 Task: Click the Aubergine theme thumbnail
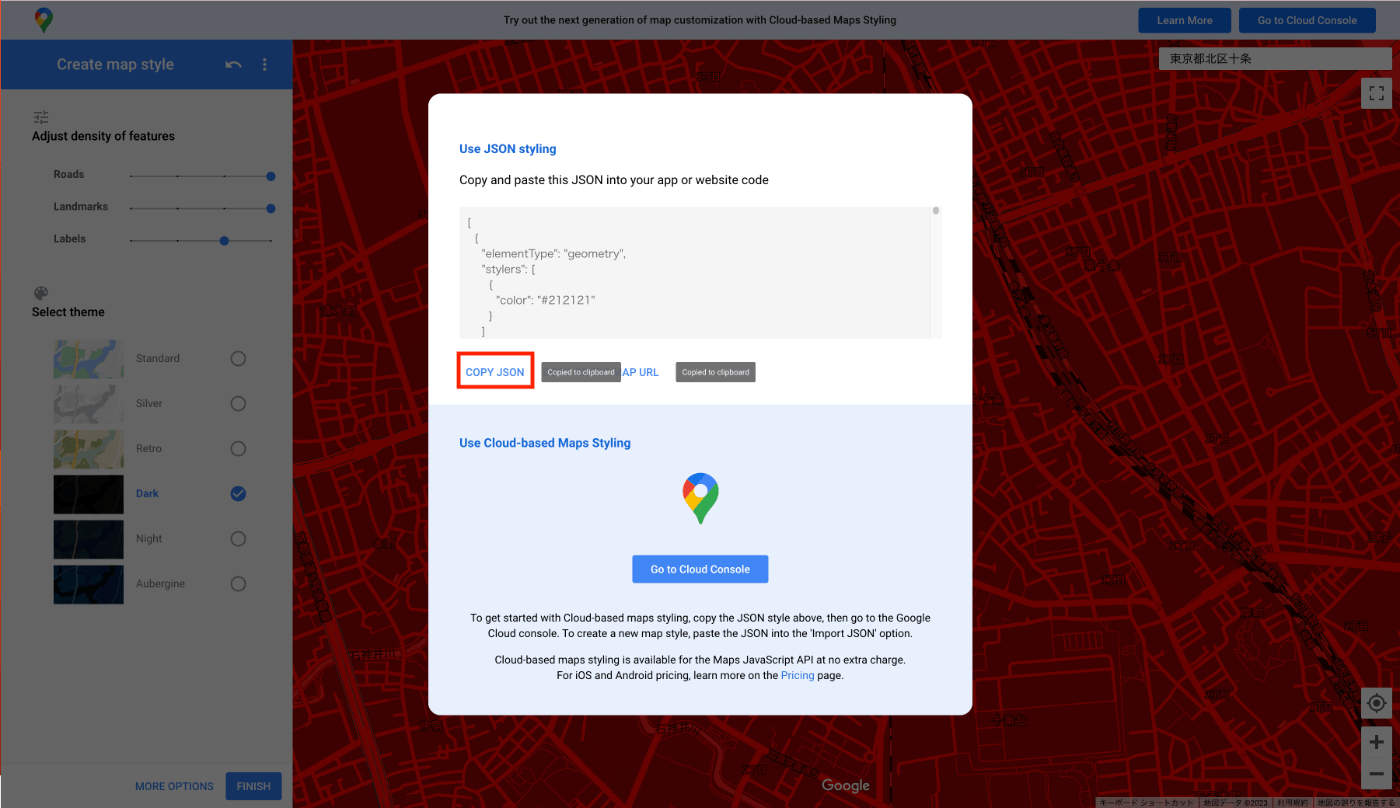89,583
